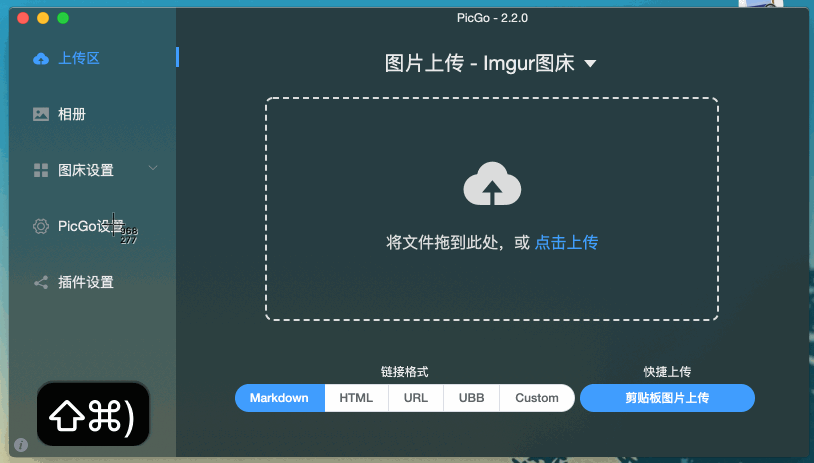Click the gear icon beside PicGo设置

tap(41, 227)
